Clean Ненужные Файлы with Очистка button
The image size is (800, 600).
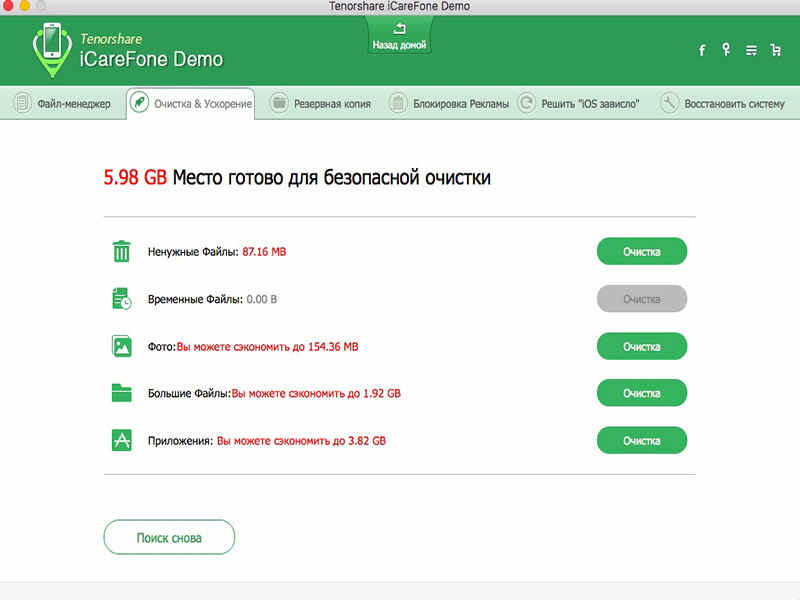point(642,252)
